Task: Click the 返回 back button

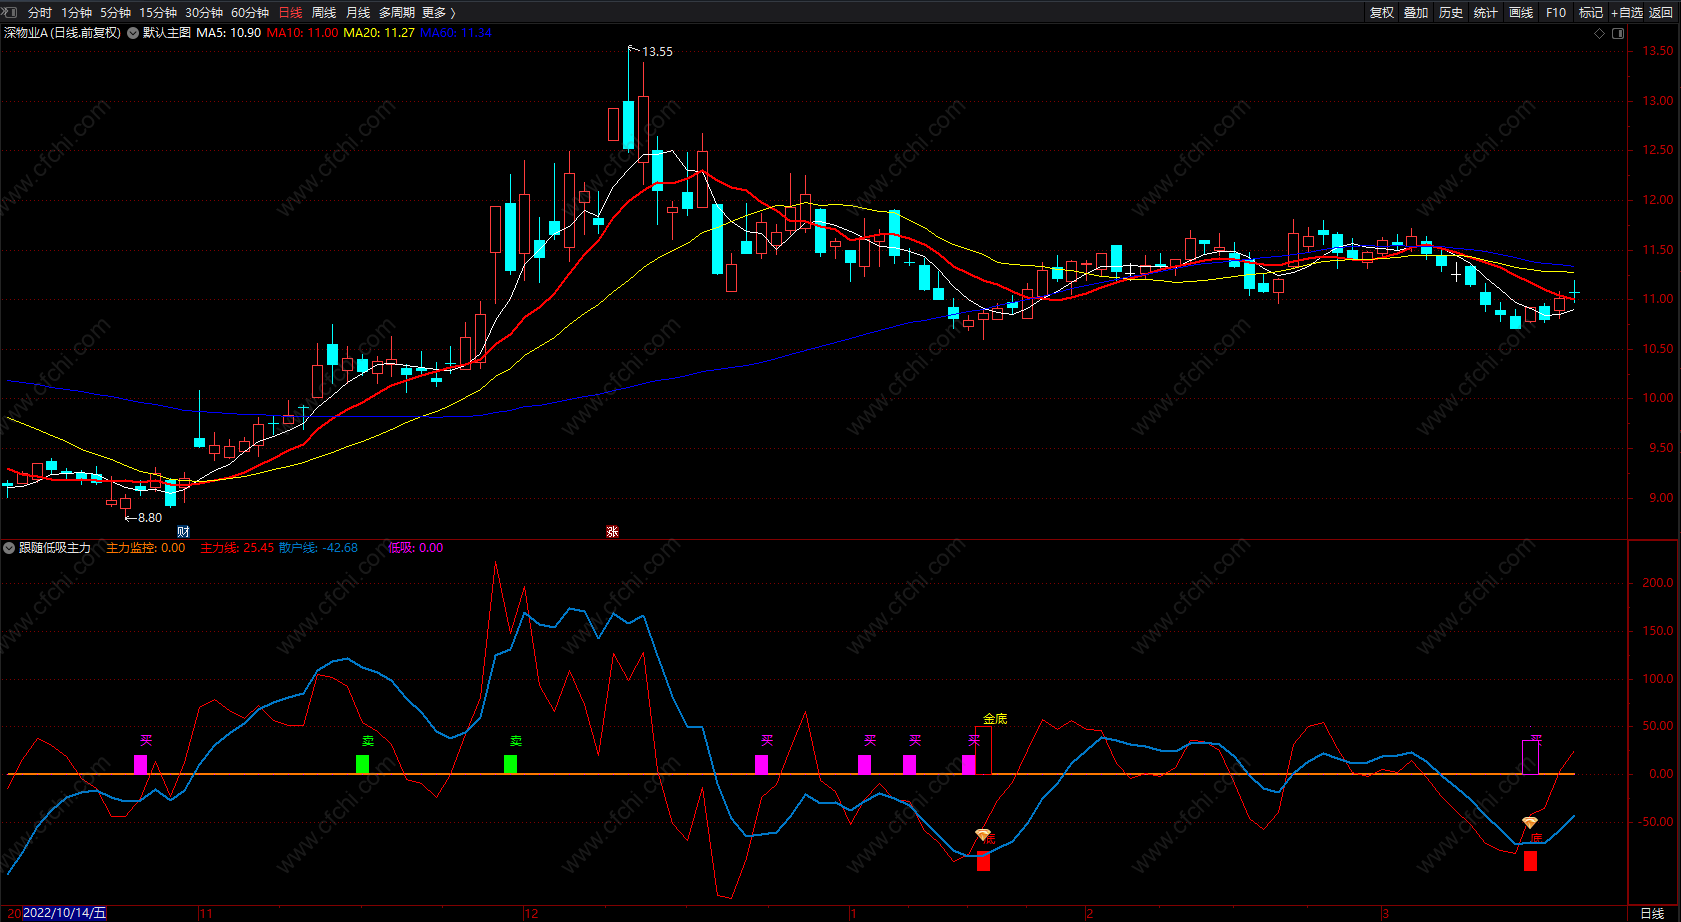Action: 1661,13
